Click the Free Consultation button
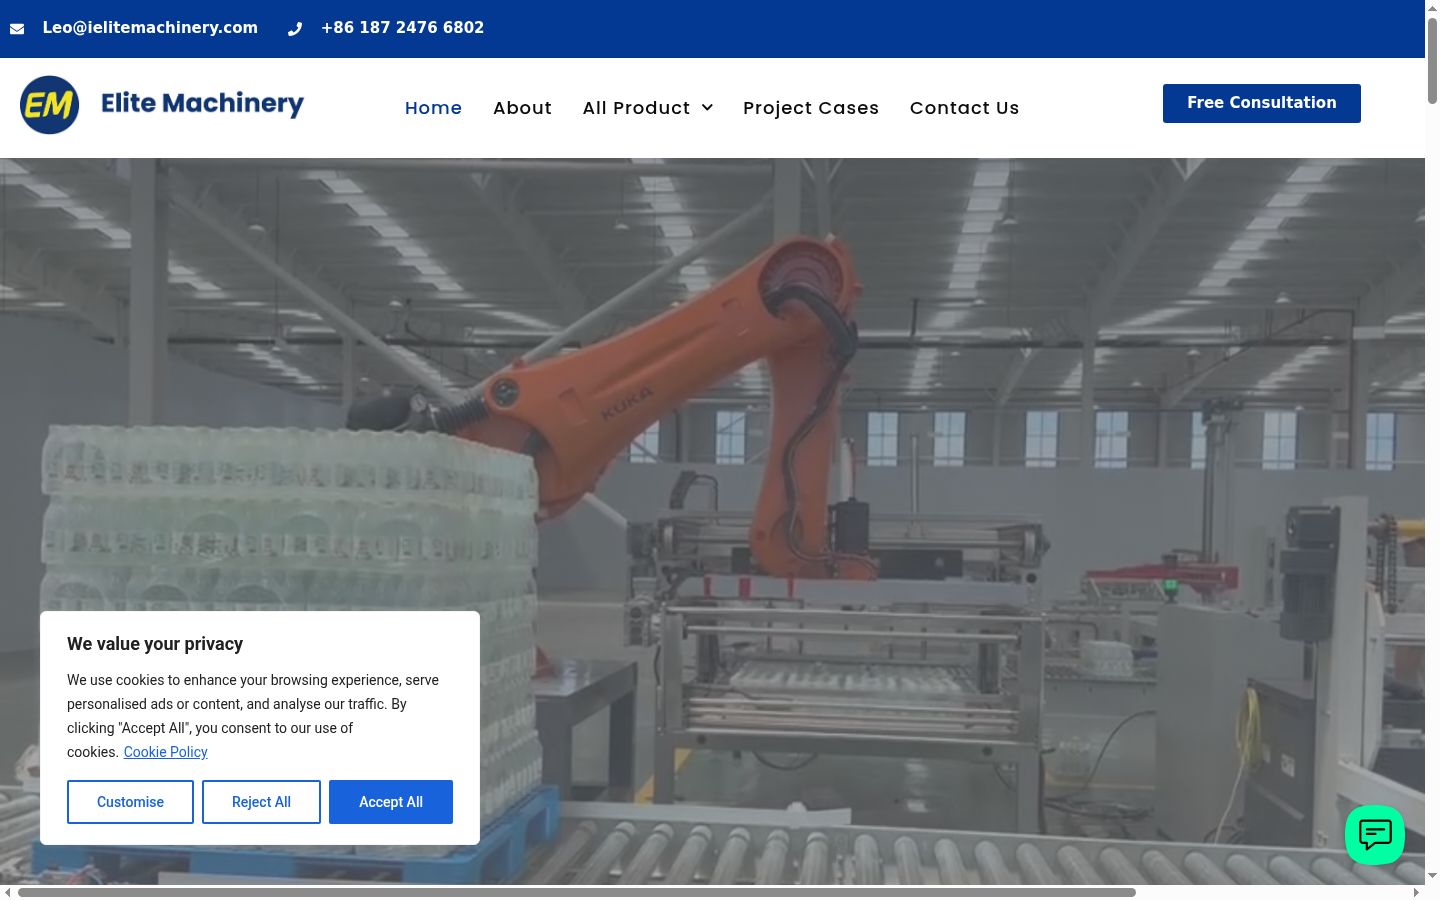 click(x=1262, y=103)
